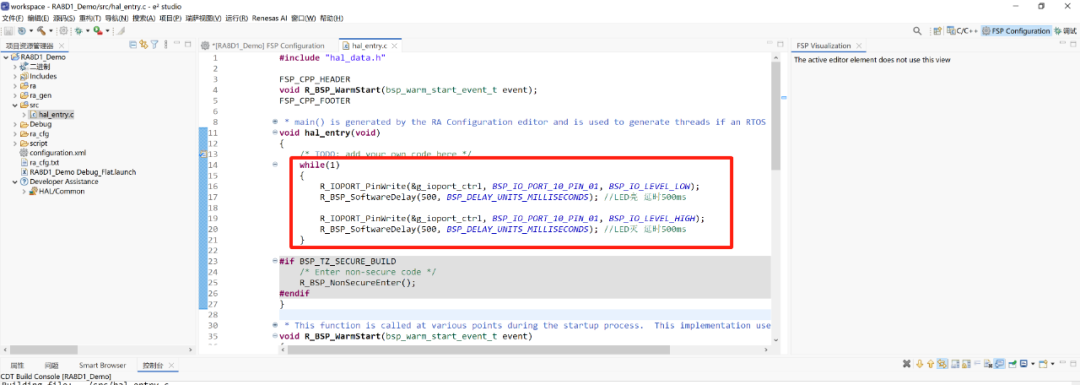Collapse the src folder in tree
1080x385 pixels.
[15, 105]
